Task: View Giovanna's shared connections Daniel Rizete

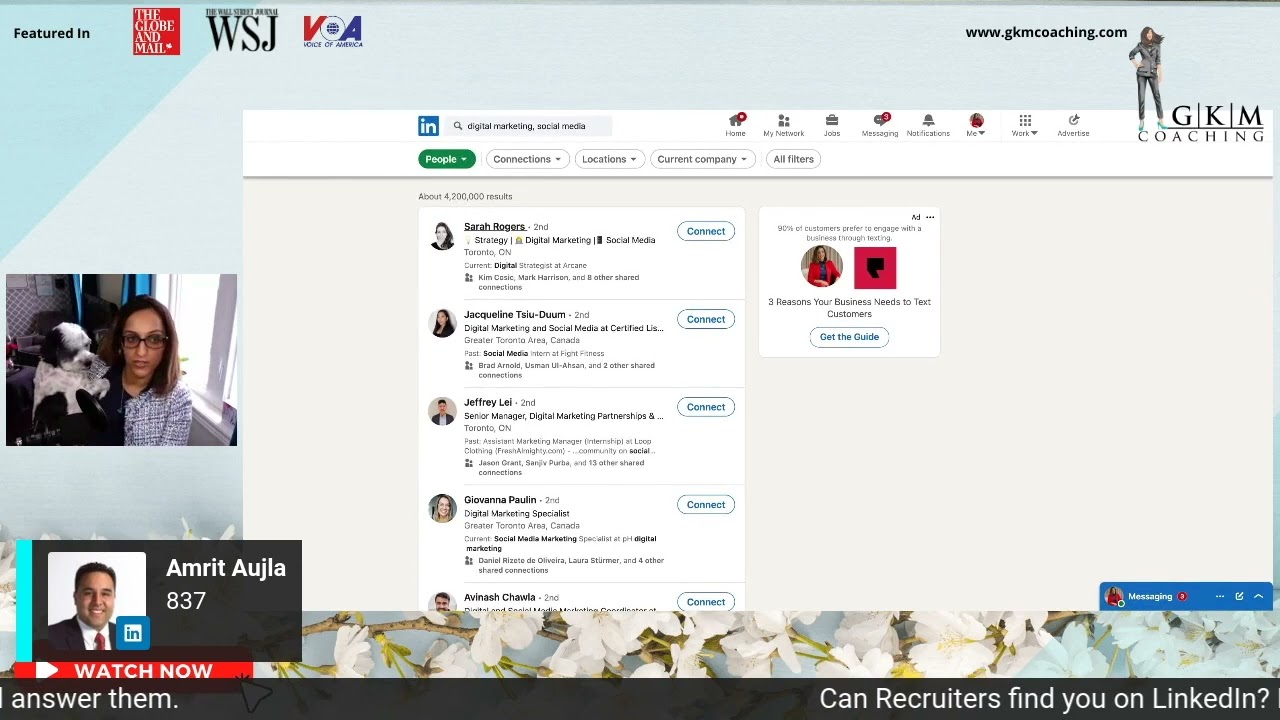Action: [x=570, y=565]
